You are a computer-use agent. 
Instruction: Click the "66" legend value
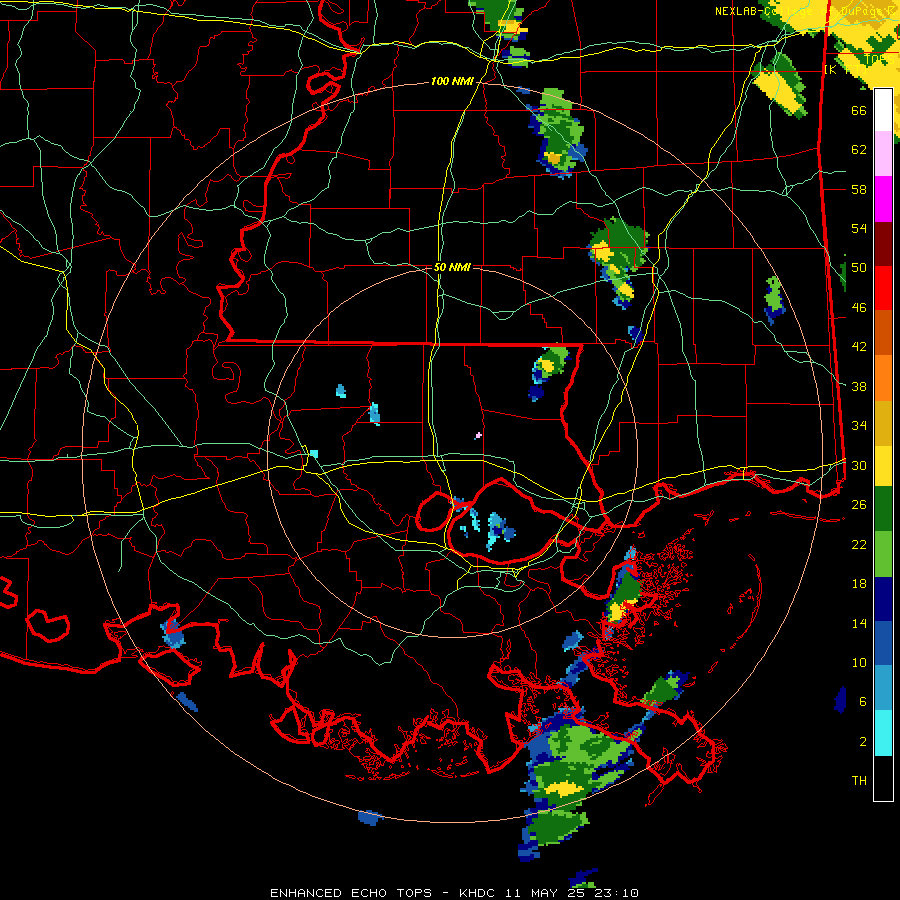tap(859, 110)
